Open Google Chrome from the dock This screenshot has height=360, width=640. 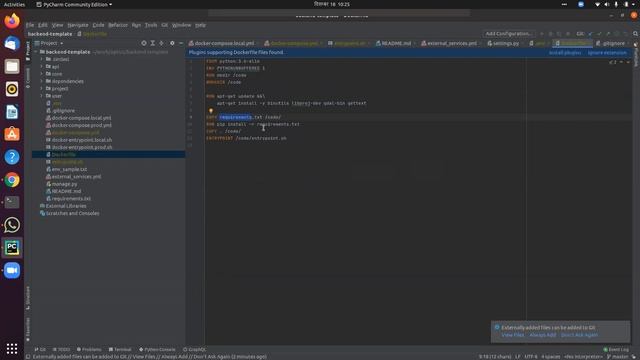point(12,180)
